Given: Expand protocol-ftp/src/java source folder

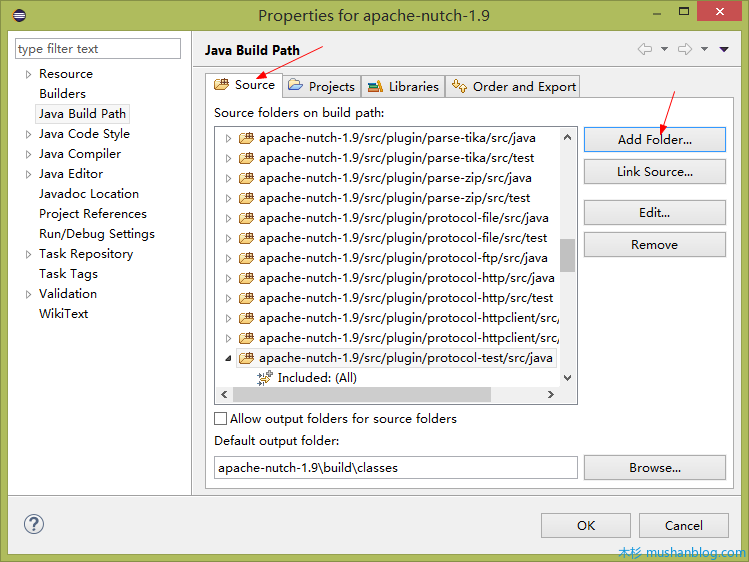Looking at the screenshot, I should click(228, 258).
